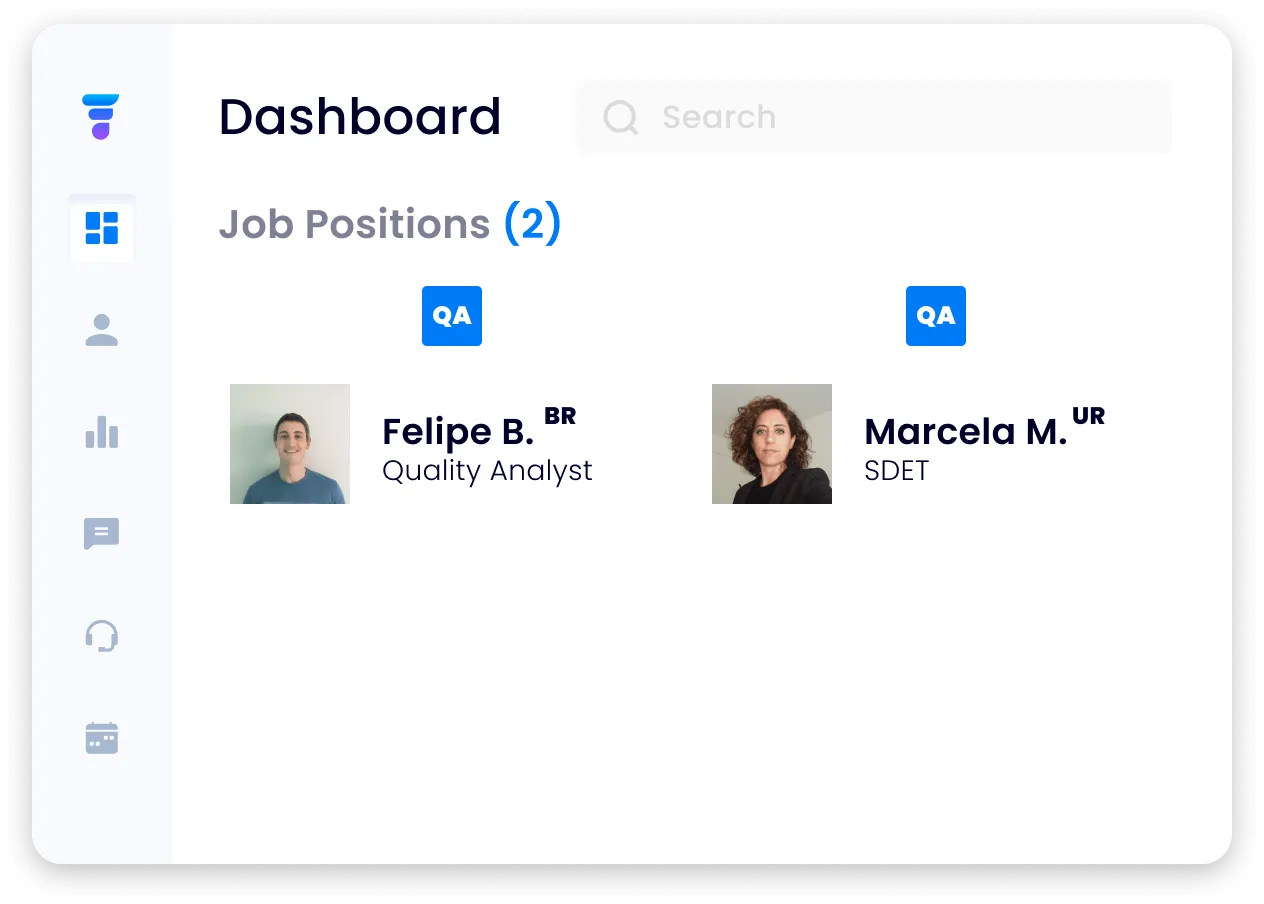Click the BR country tag next to Felipe
Screen dimensions: 1264x904
[561, 416]
